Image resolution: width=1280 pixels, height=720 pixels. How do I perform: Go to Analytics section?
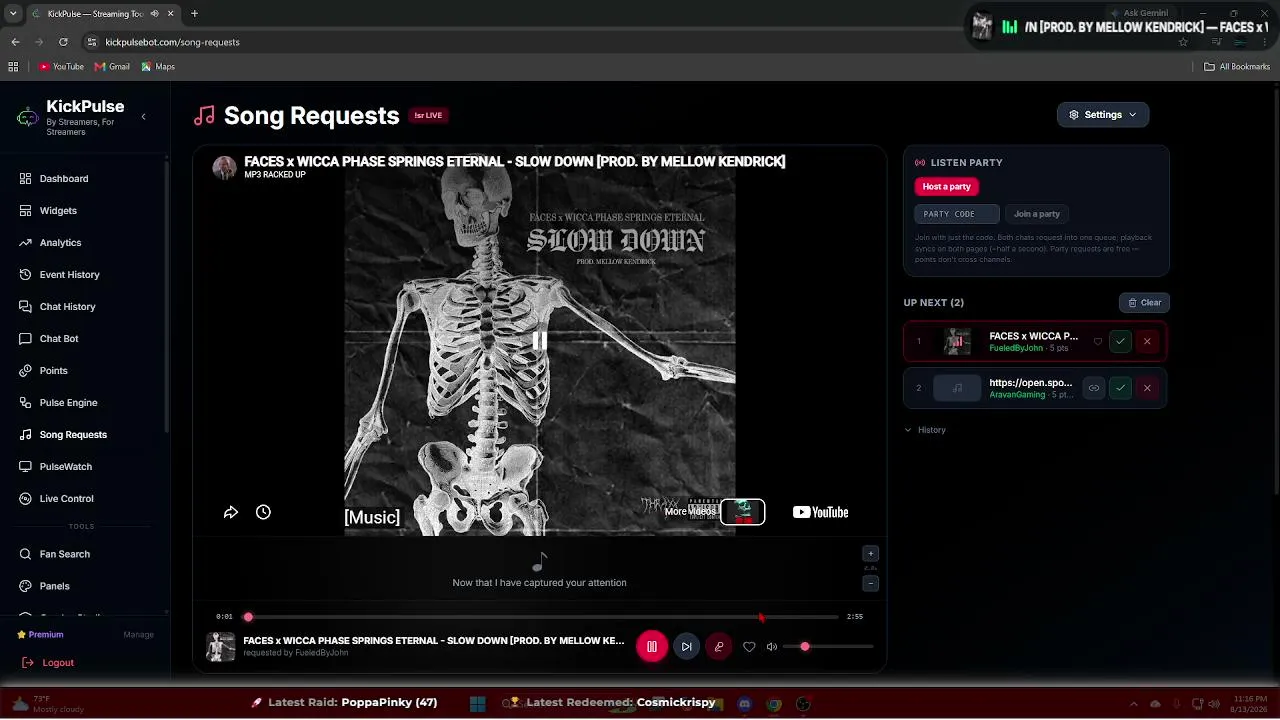coord(60,243)
